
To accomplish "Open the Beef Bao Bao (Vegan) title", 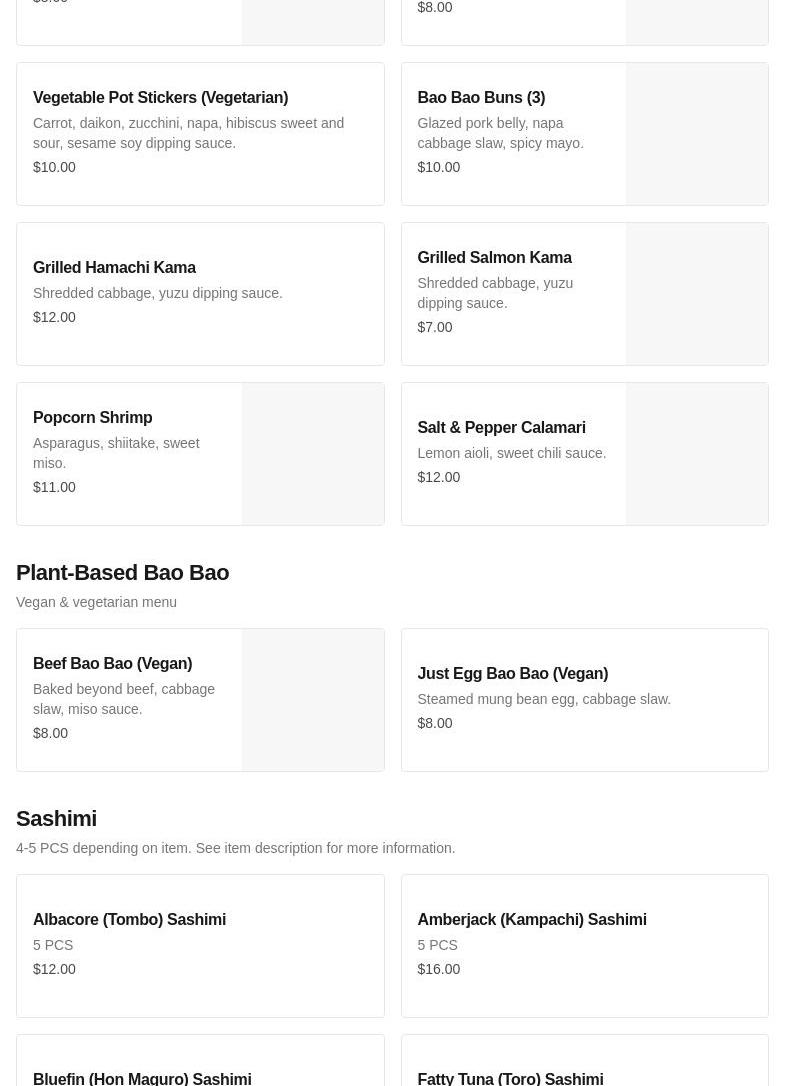I will (112, 664).
